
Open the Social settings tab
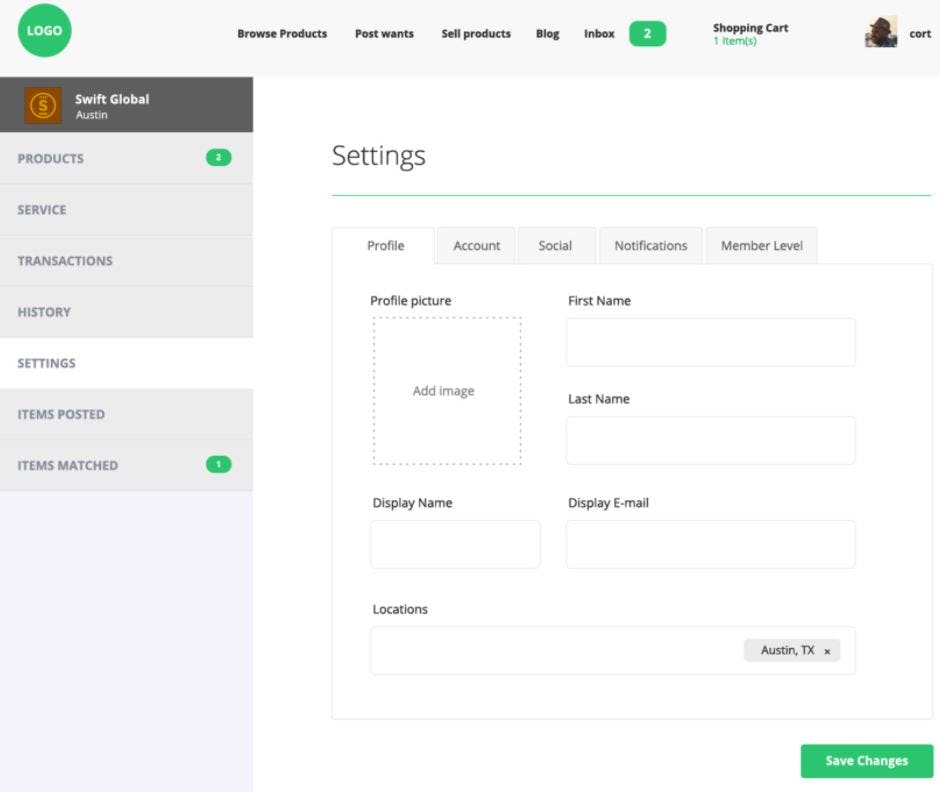click(557, 245)
